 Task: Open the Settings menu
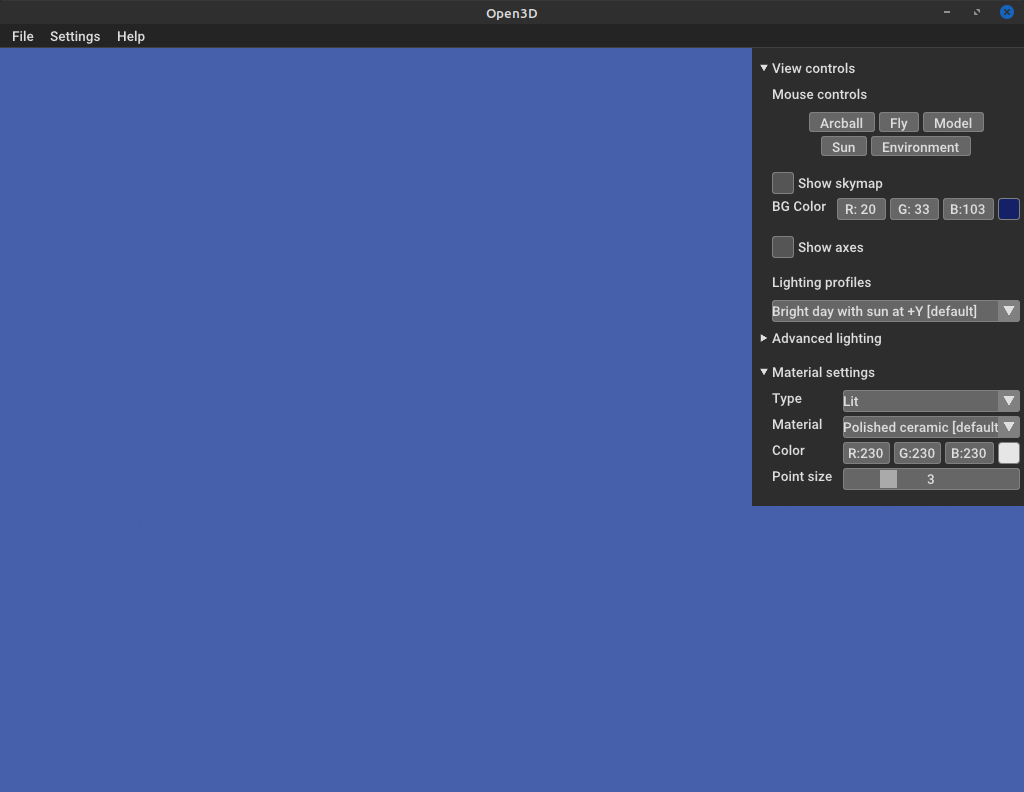[75, 36]
